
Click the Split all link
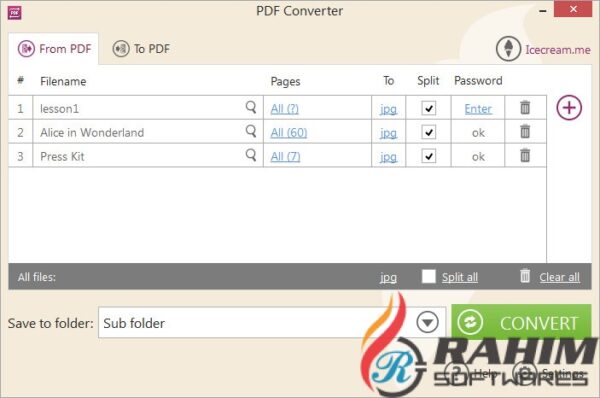(460, 277)
